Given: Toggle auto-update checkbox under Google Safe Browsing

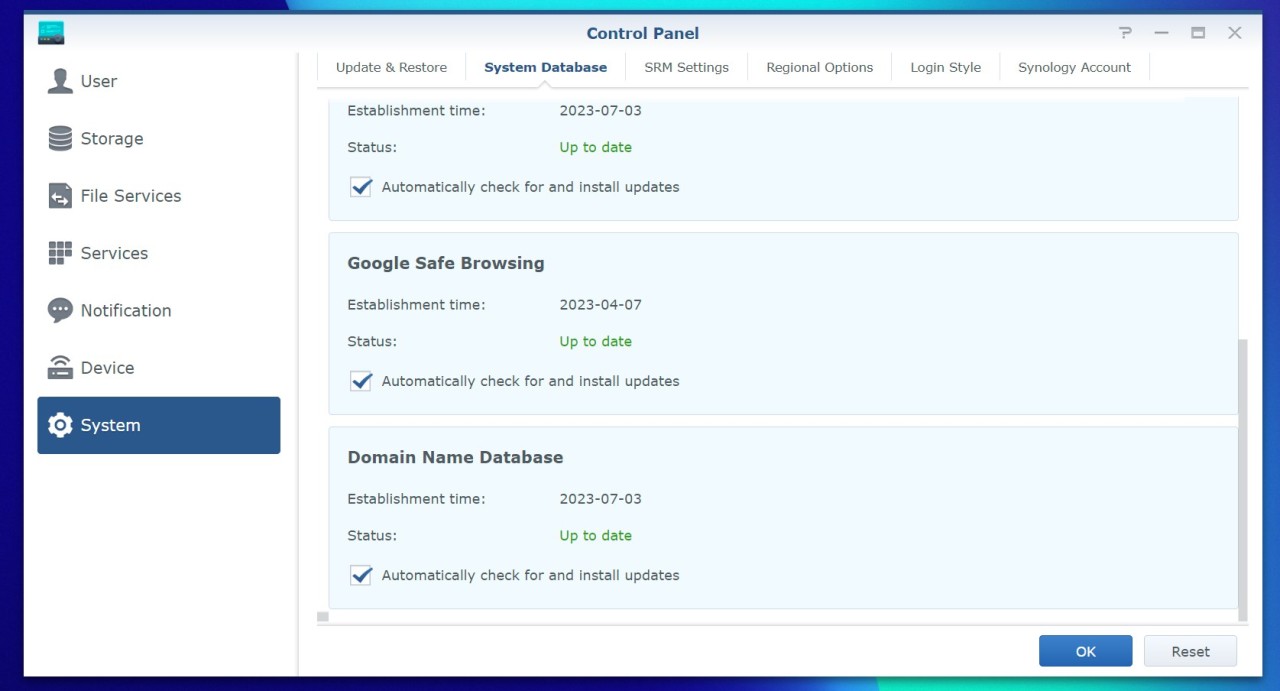Looking at the screenshot, I should point(361,381).
